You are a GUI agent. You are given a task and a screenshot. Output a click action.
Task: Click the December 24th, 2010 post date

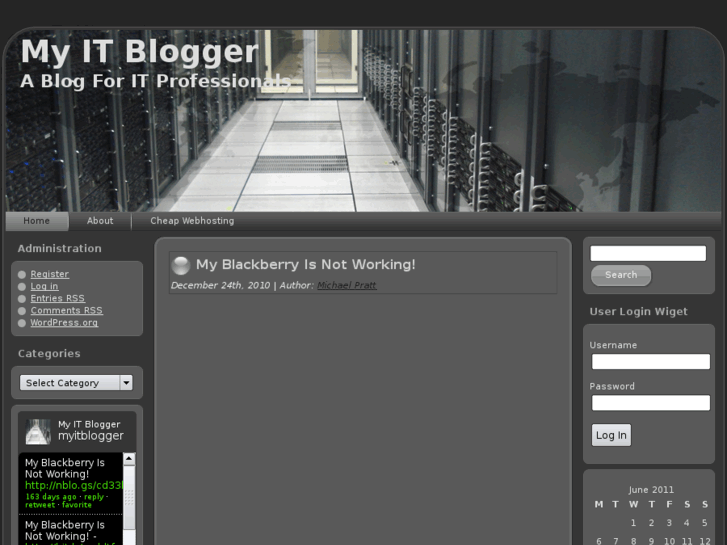tap(220, 285)
